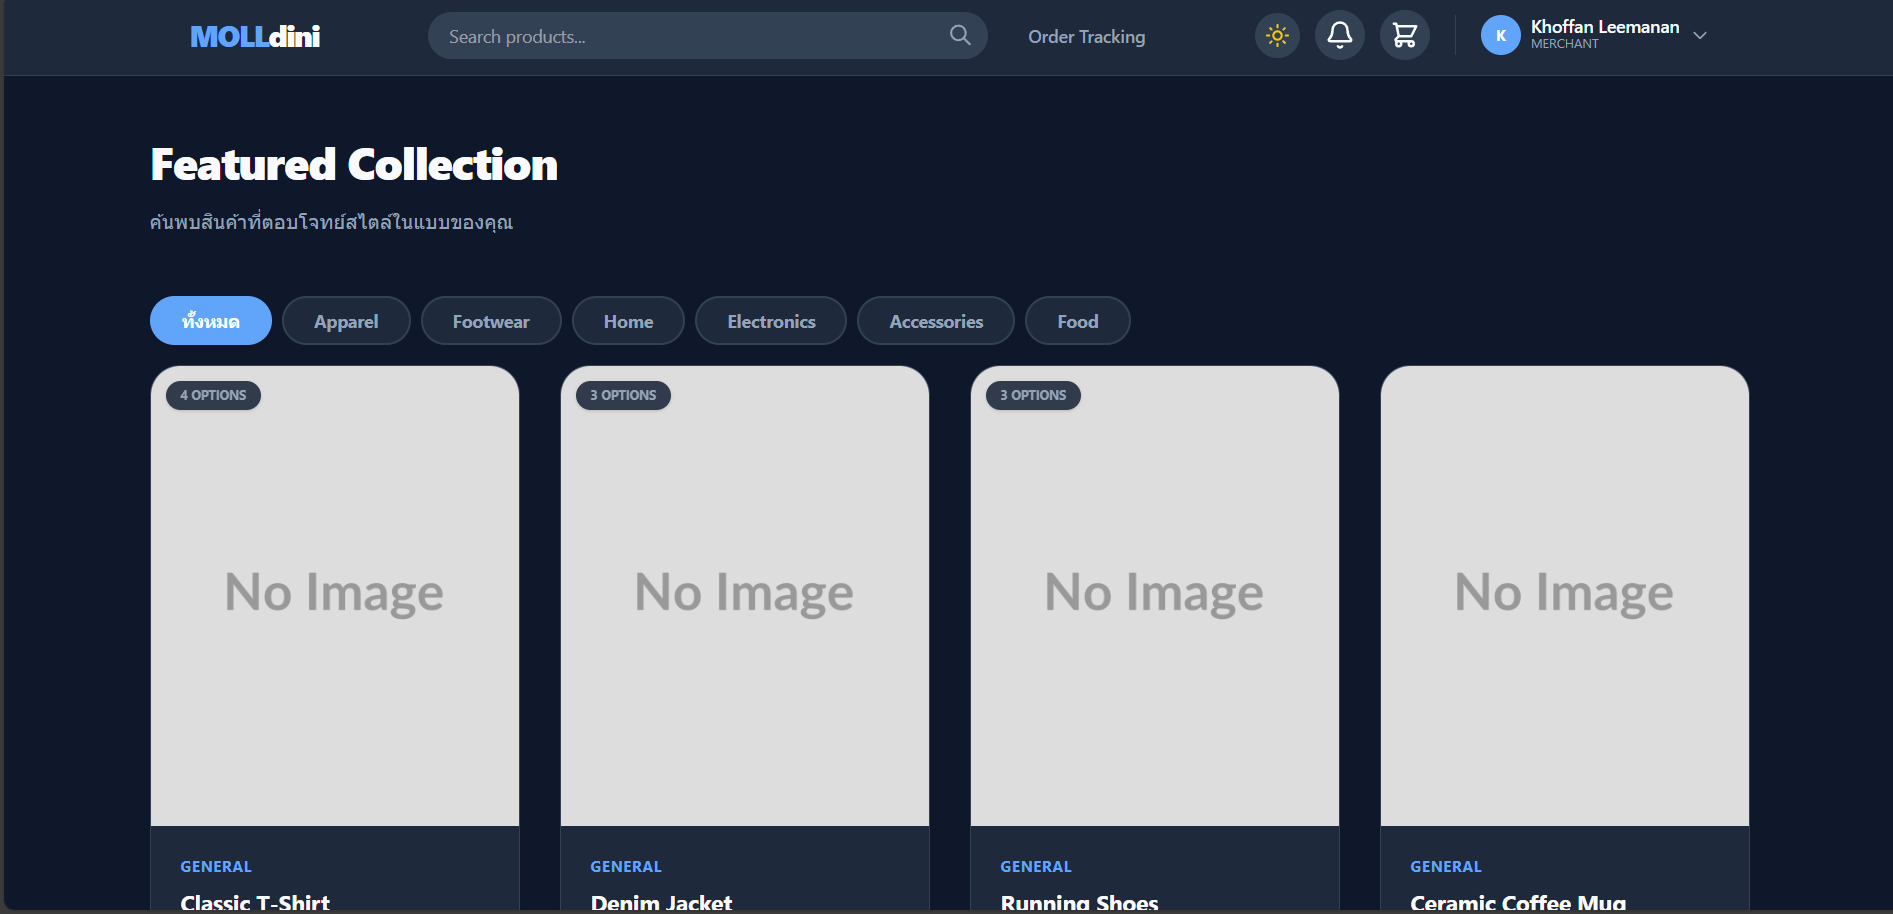Filter products by Electronics
The height and width of the screenshot is (914, 1893).
coord(771,321)
